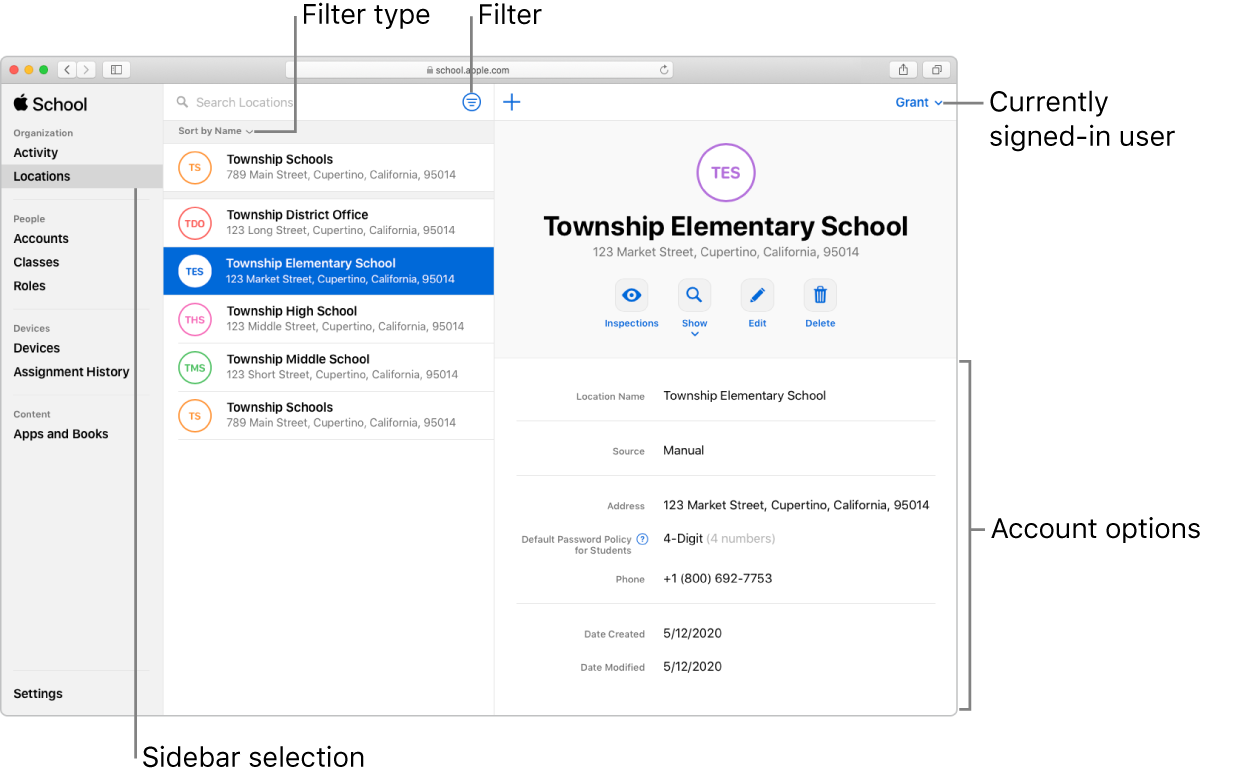The width and height of the screenshot is (1253, 779).
Task: Expand the Sort by Name dropdown
Action: click(x=215, y=131)
